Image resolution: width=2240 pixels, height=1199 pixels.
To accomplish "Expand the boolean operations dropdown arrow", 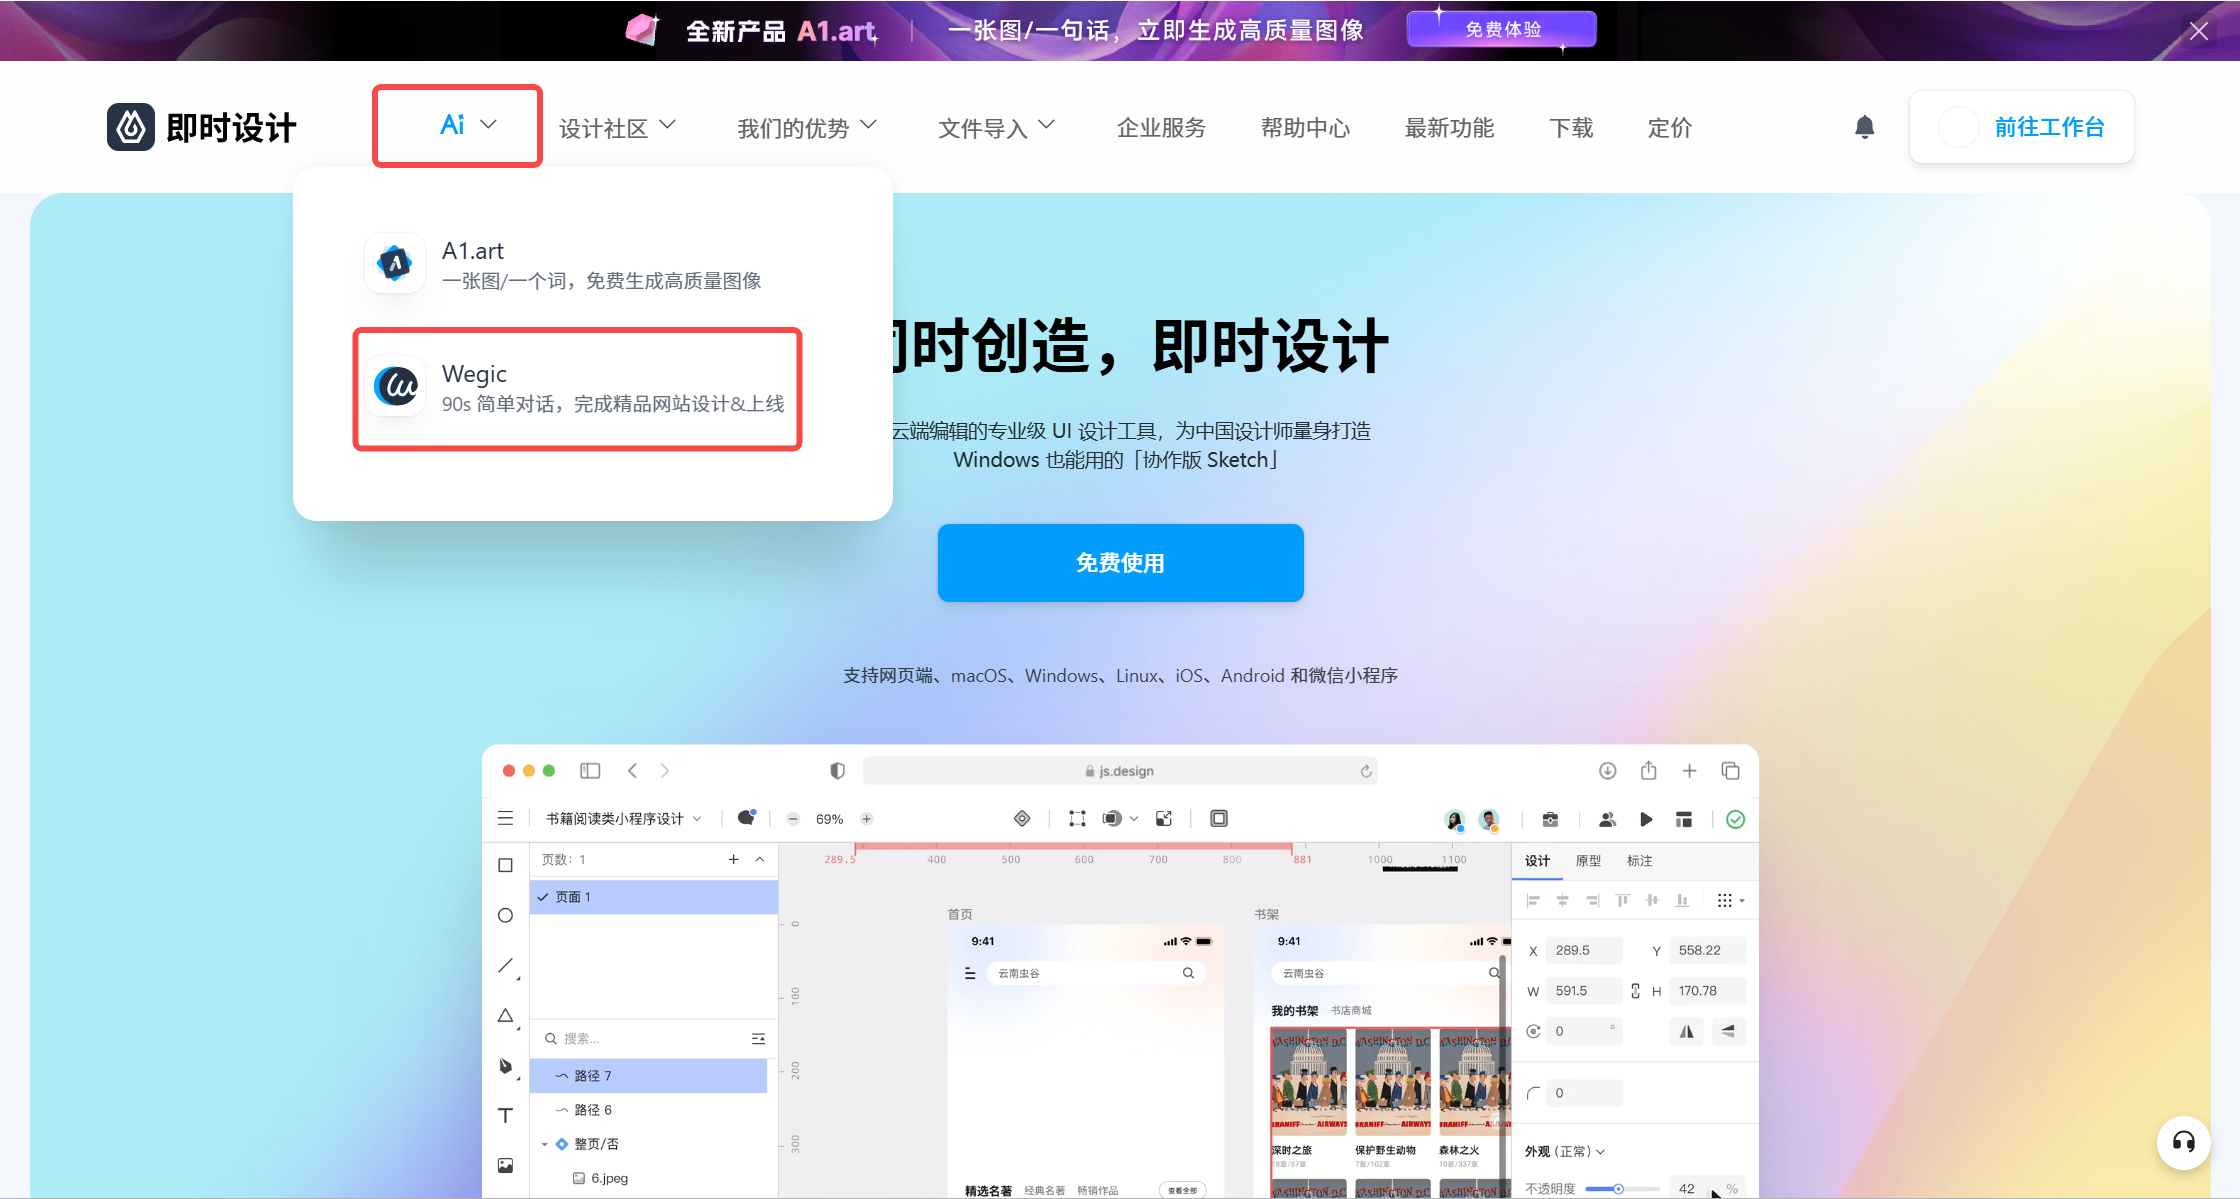I will pos(1134,819).
